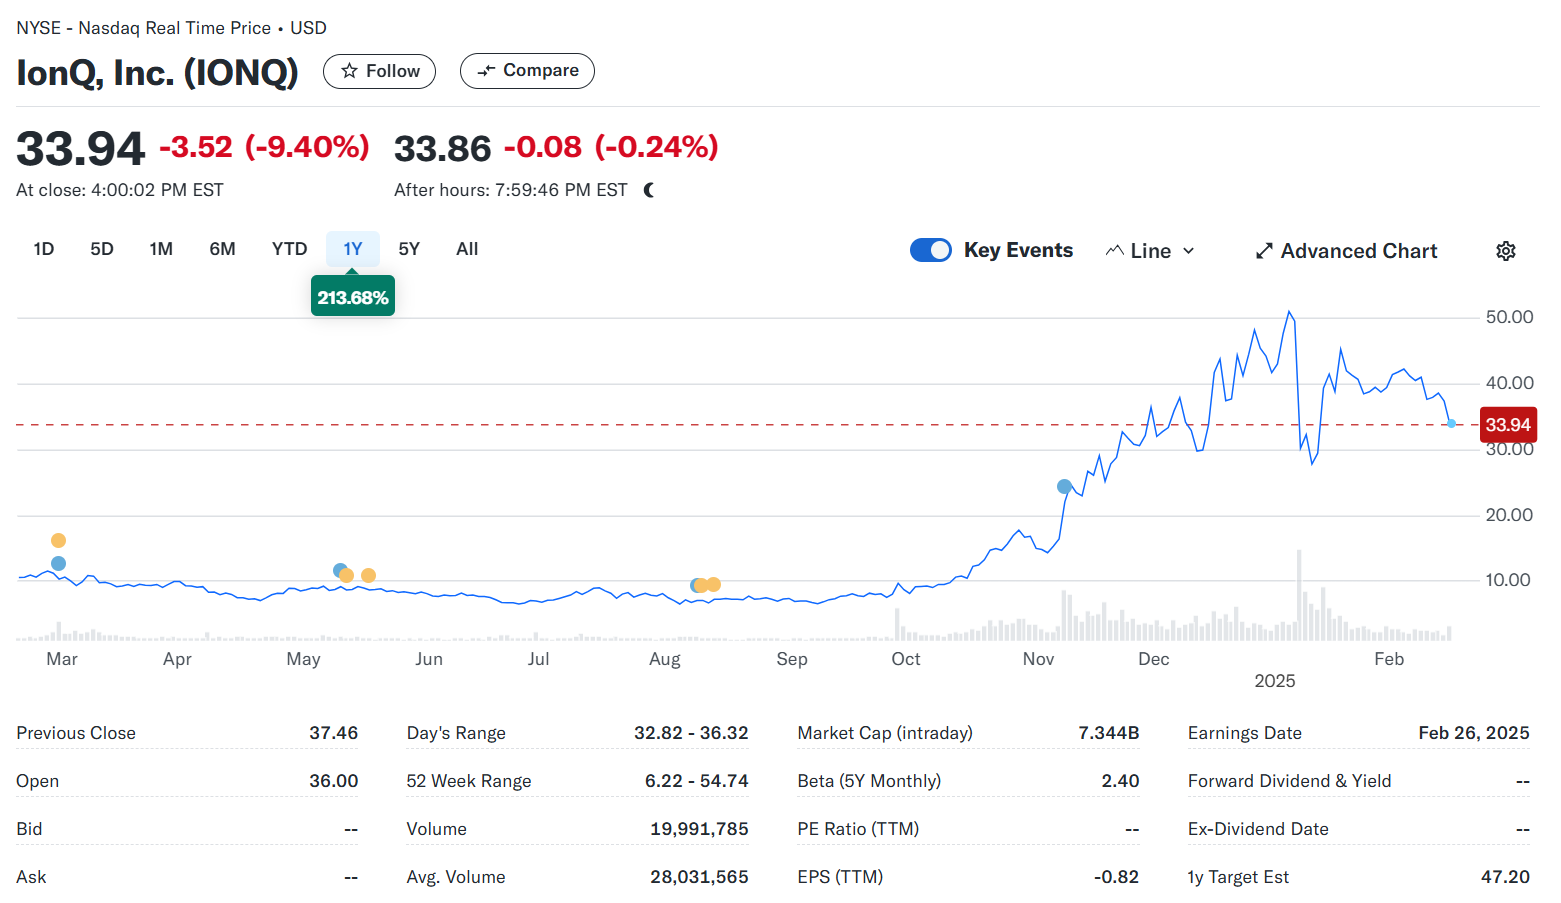The width and height of the screenshot is (1561, 903).
Task: Click the EPS (TTM) value -0.82
Action: pyautogui.click(x=1116, y=877)
